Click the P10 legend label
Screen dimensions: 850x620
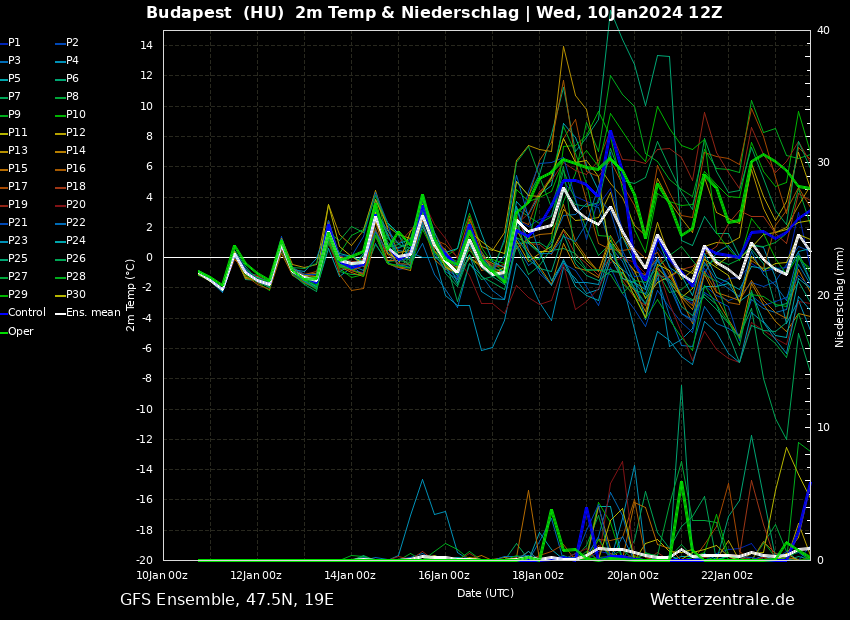(75, 115)
